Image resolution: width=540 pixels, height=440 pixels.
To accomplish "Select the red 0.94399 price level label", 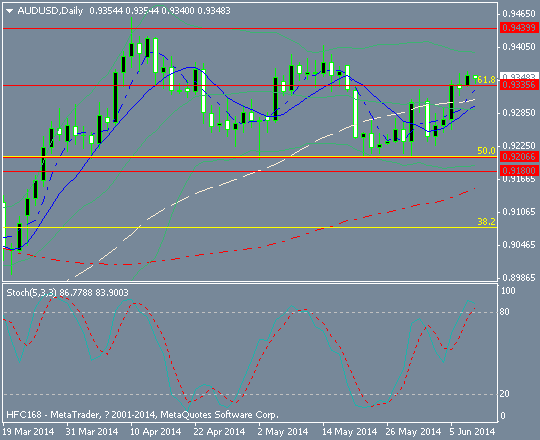I will pos(519,28).
